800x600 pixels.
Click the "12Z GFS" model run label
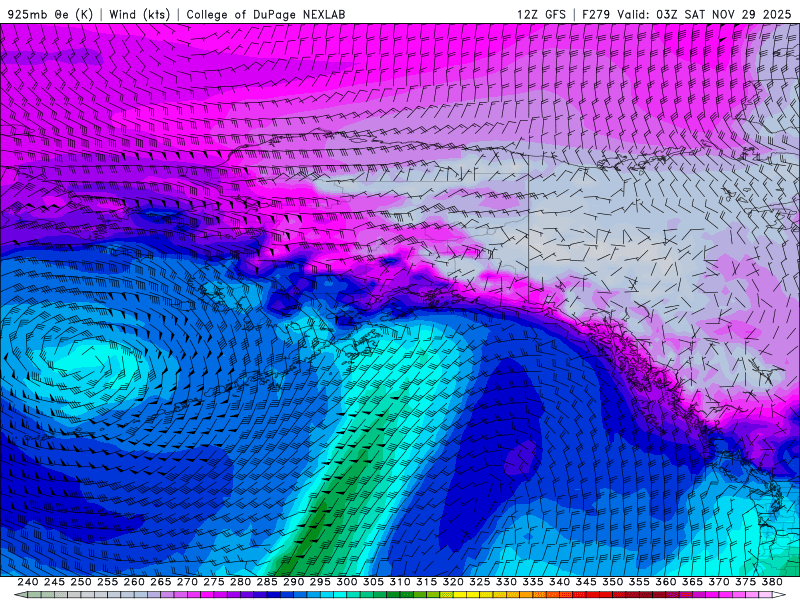(x=541, y=14)
